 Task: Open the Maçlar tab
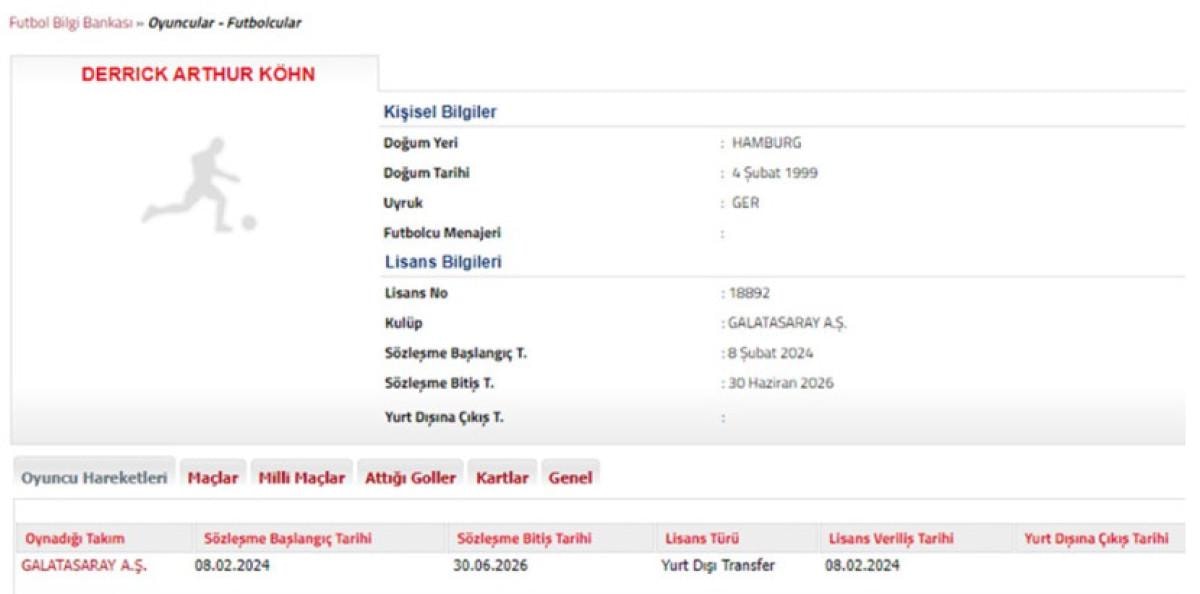213,478
